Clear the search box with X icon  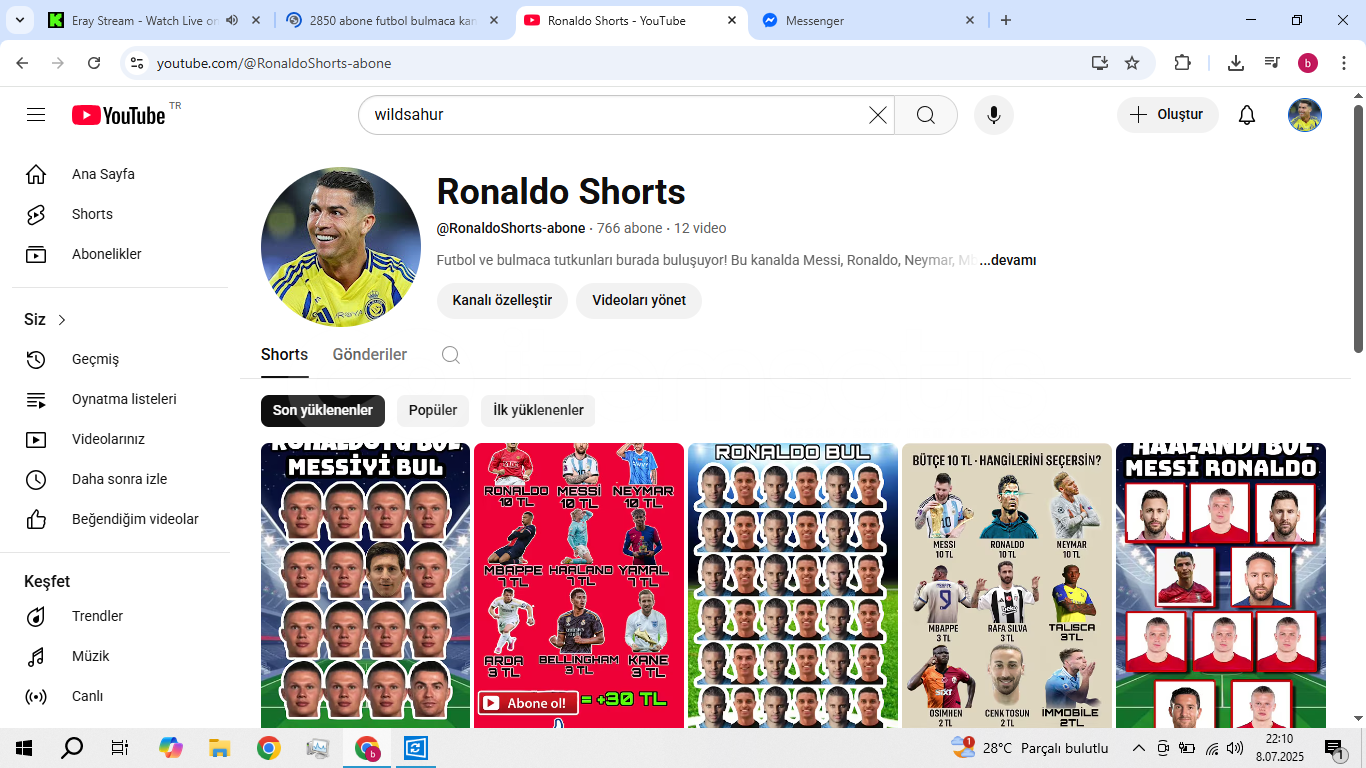(x=878, y=115)
